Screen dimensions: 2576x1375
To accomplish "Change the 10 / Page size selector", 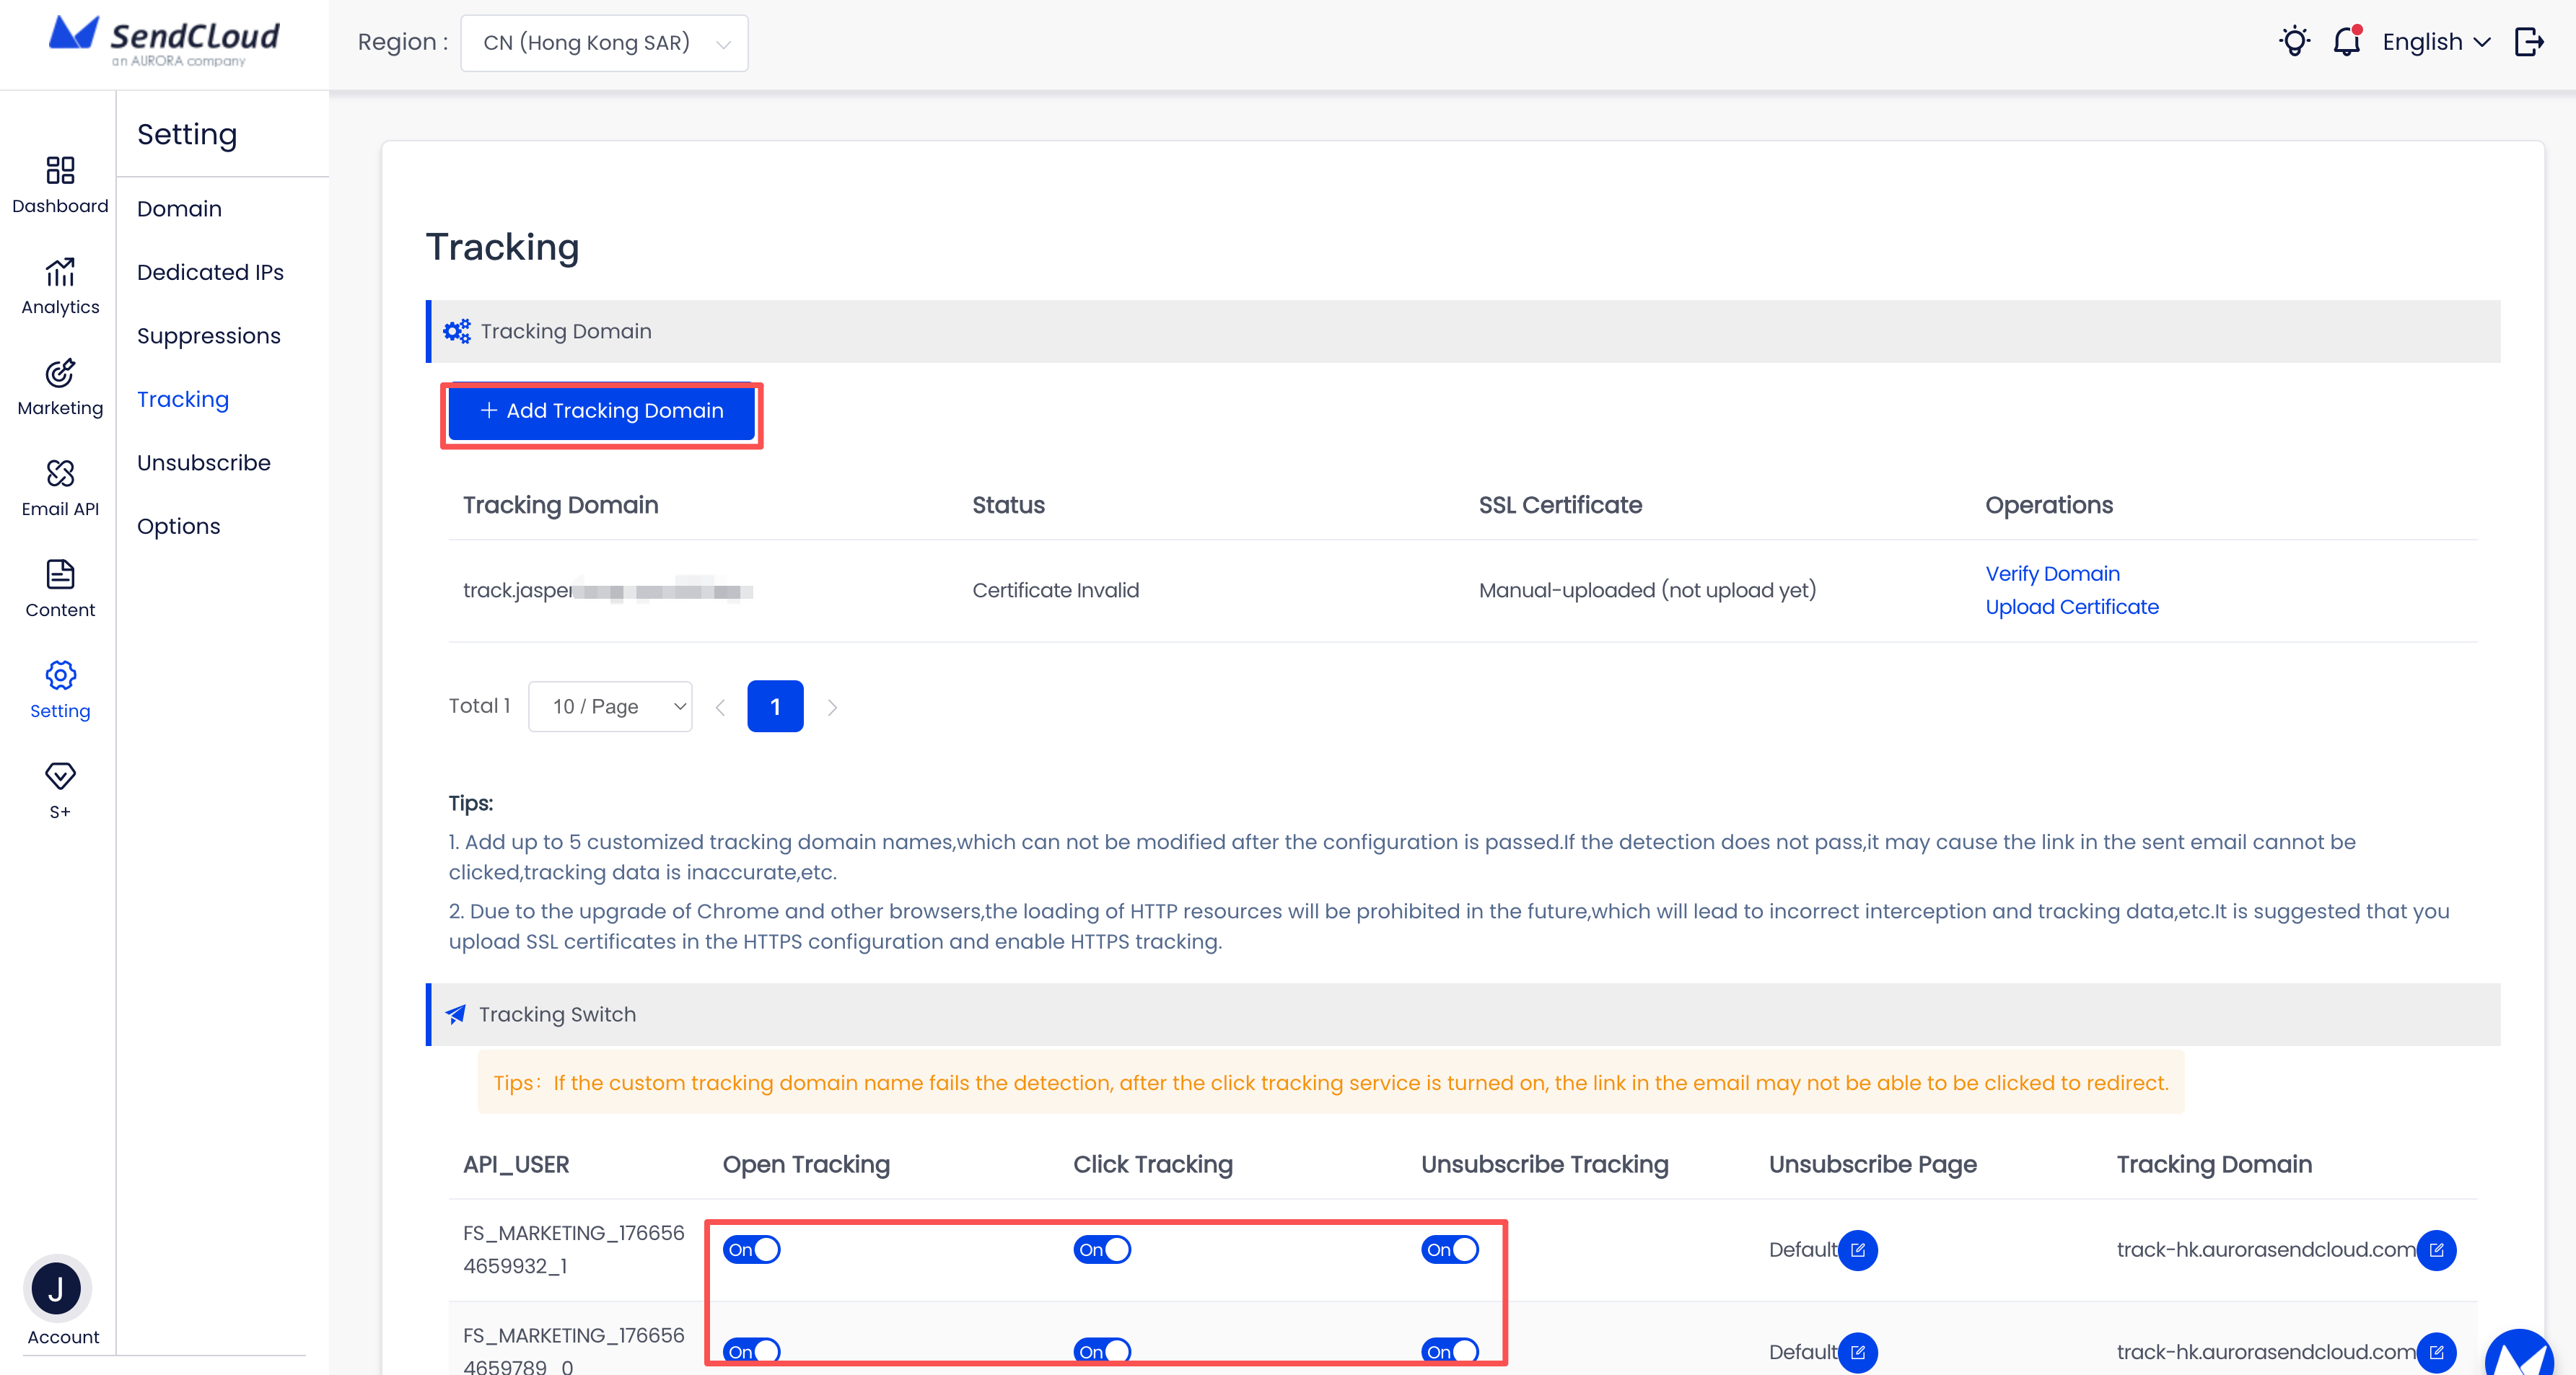I will tap(610, 707).
